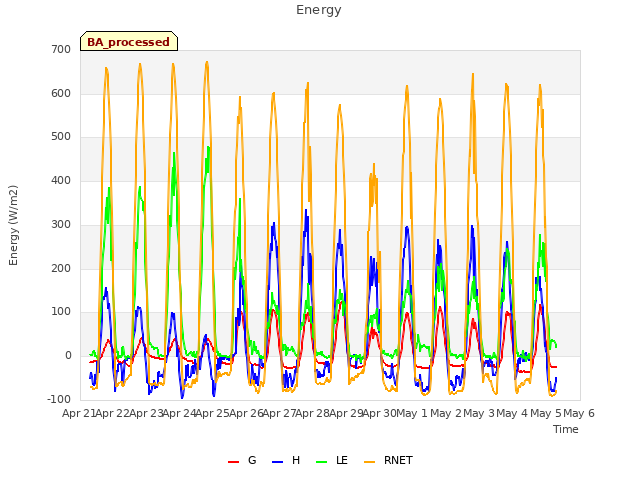Click the 400 y-axis tick label
Image resolution: width=640 pixels, height=480 pixels.
tap(61, 180)
